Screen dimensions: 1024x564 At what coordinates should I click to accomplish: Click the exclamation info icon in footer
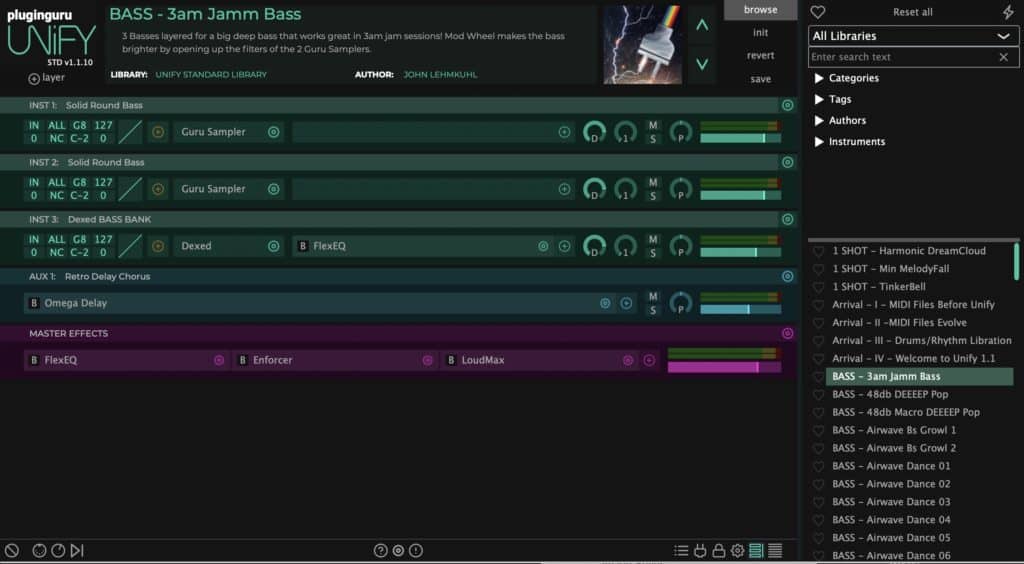pyautogui.click(x=416, y=550)
